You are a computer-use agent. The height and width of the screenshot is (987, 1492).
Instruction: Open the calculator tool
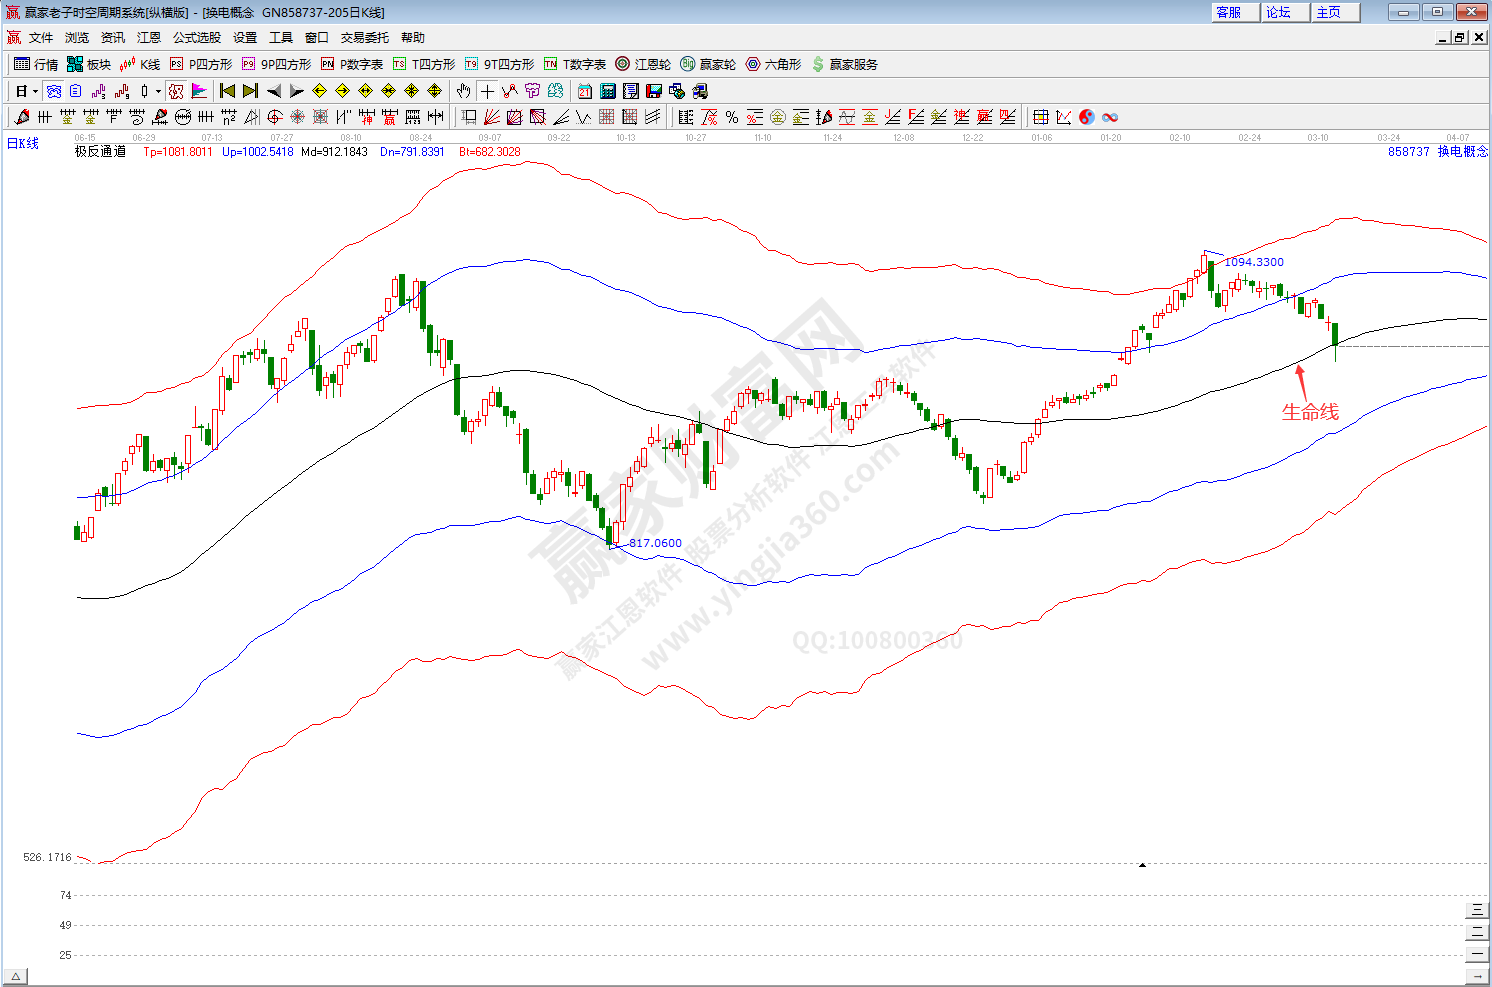[x=608, y=91]
